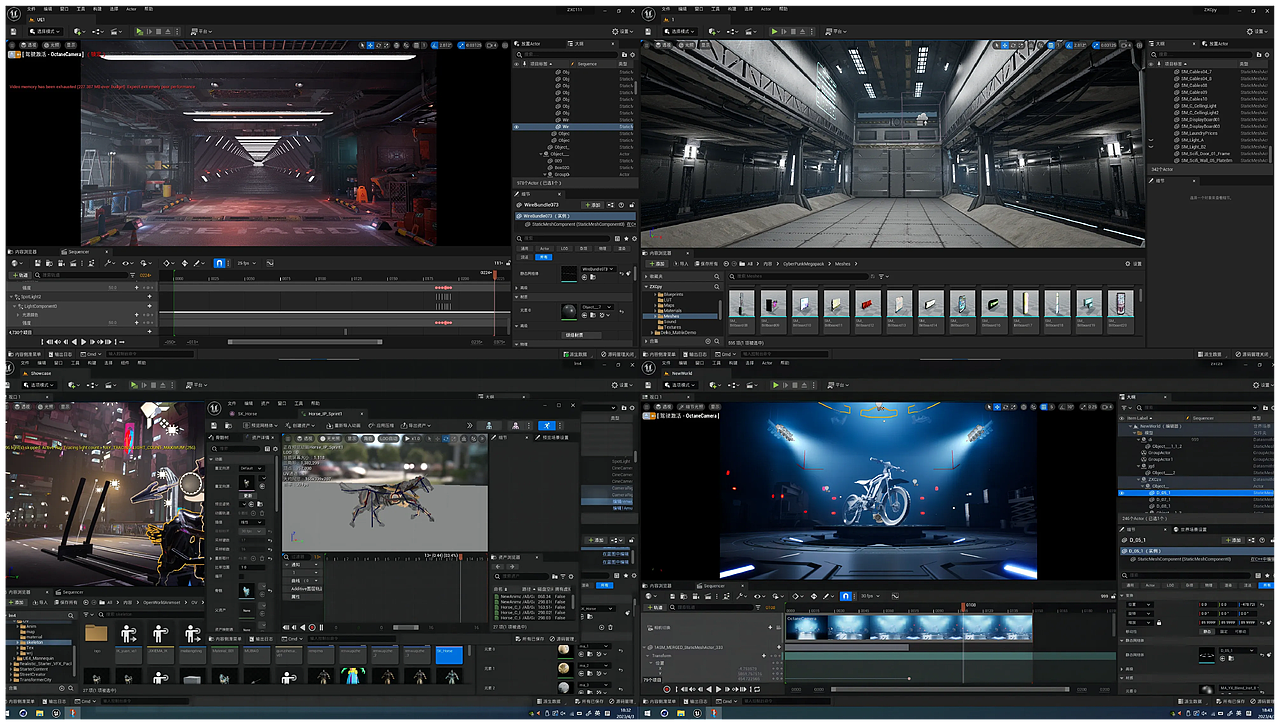Click 导入 in ZXCjpy Content Browser
The image size is (1280, 725).
coord(681,264)
